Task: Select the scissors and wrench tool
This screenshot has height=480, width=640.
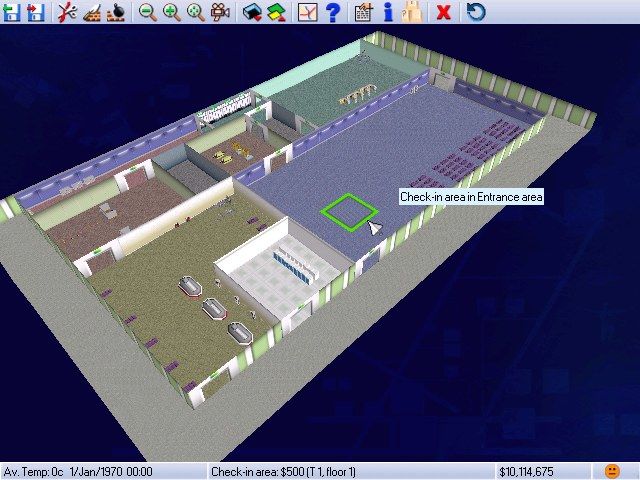Action: click(x=67, y=12)
